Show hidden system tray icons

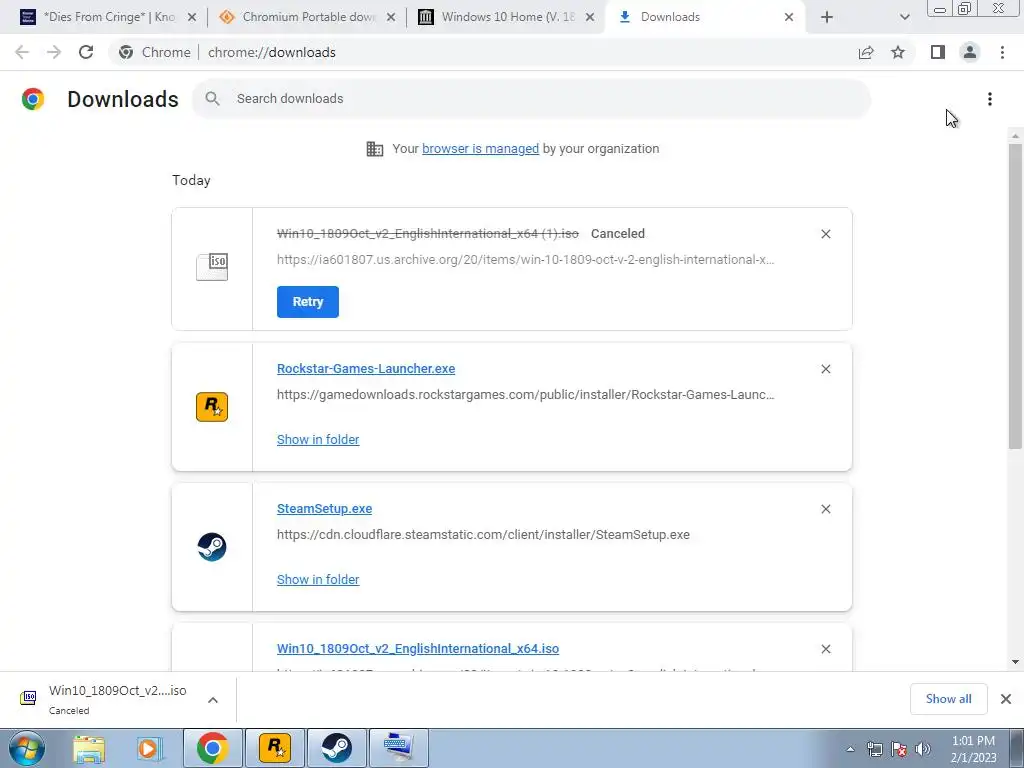click(x=850, y=749)
